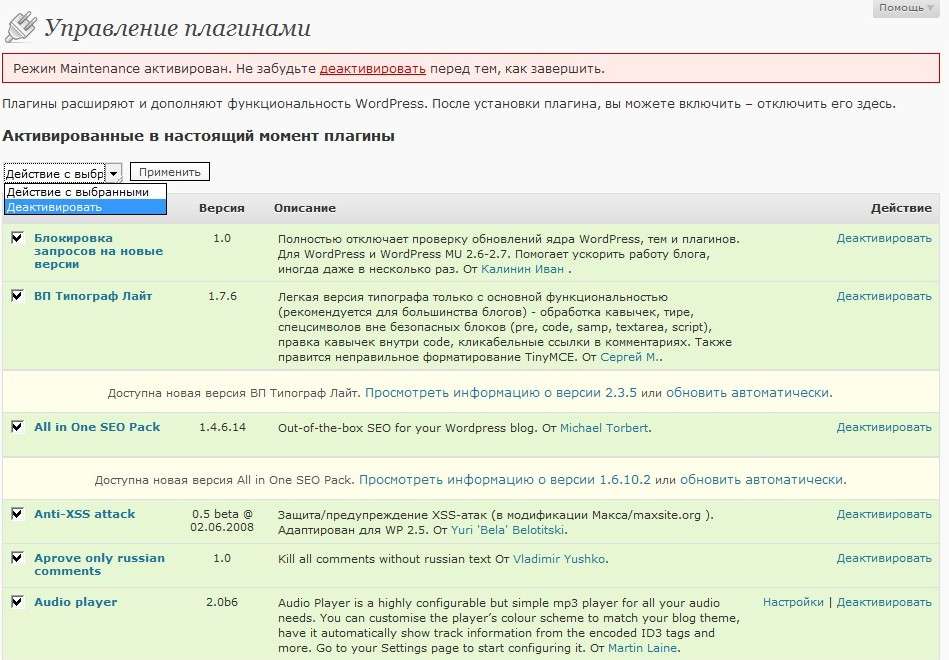Deactivate the Audio player plugin
This screenshot has height=660, width=949.
click(884, 602)
